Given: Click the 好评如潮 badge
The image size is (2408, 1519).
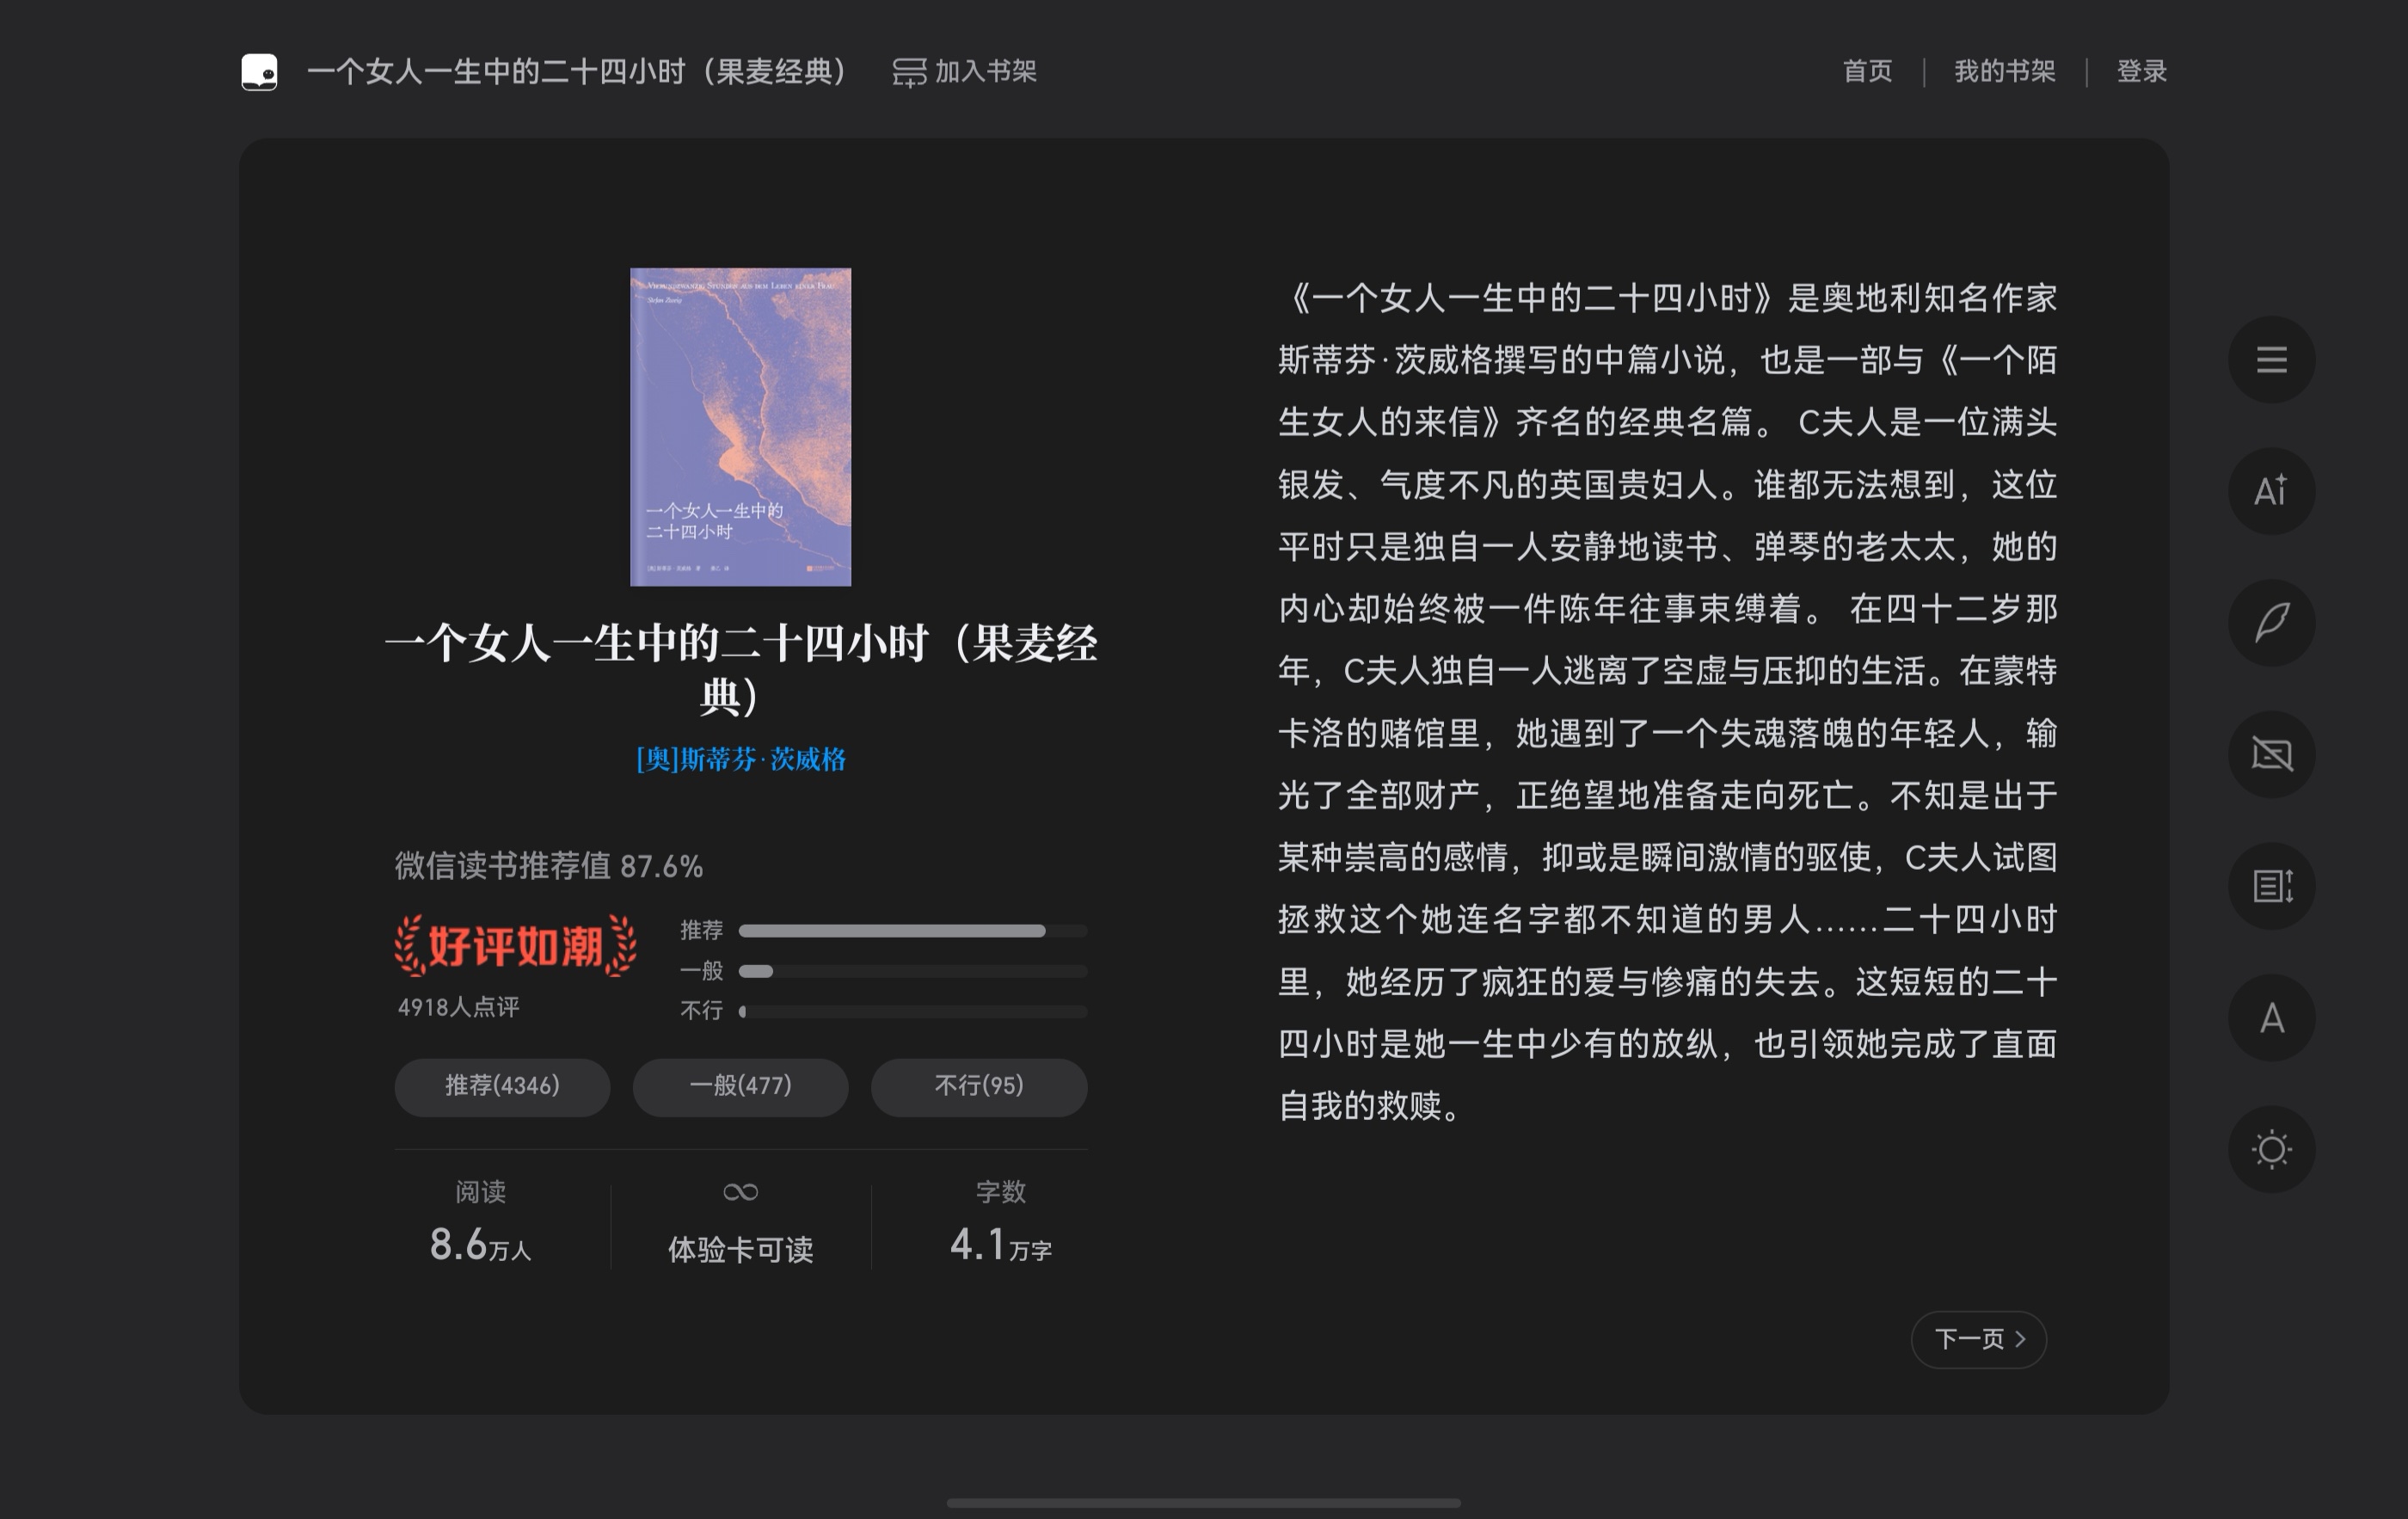Looking at the screenshot, I should (516, 946).
